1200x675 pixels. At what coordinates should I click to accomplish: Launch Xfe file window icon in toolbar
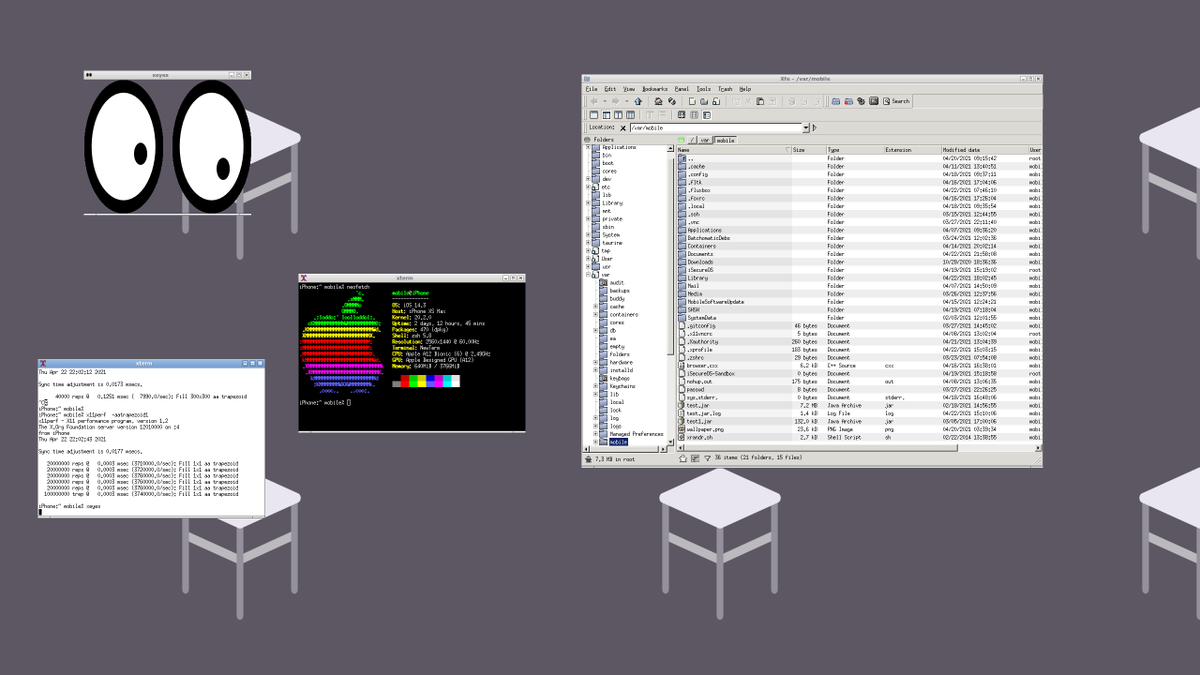pyautogui.click(x=835, y=101)
